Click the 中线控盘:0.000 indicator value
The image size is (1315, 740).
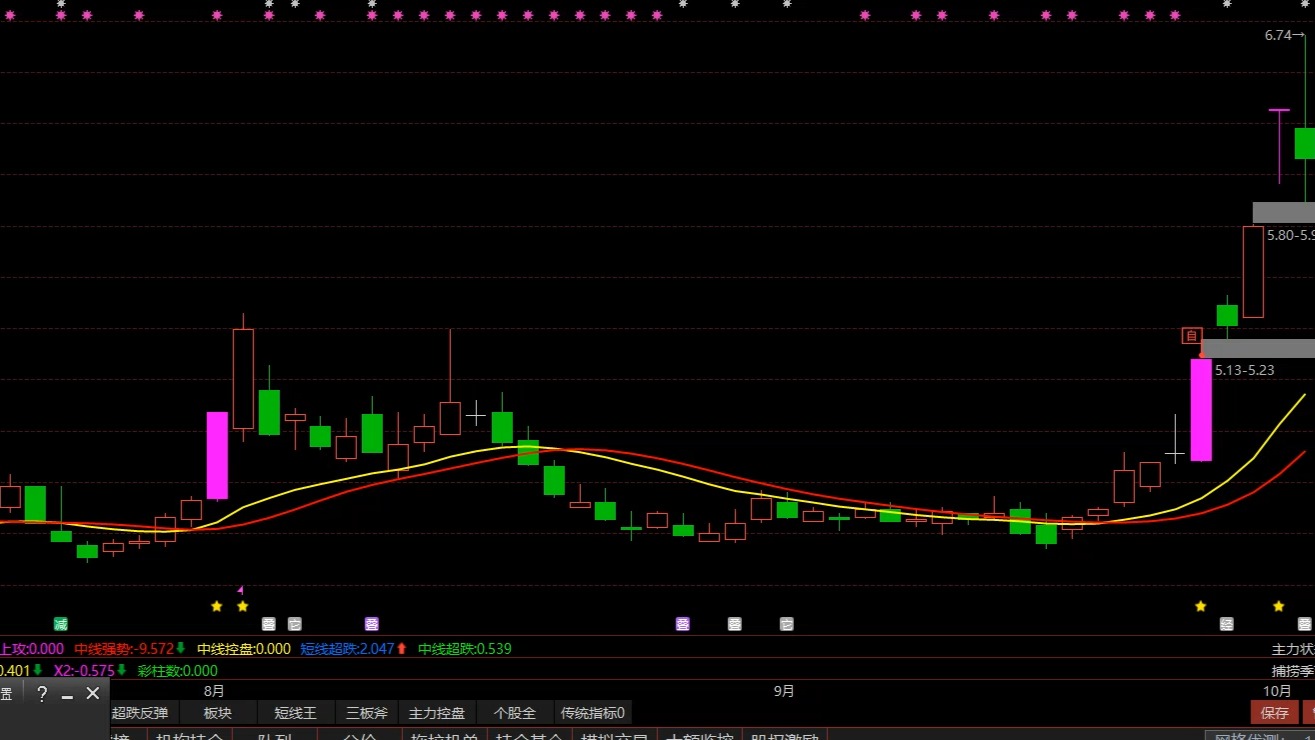click(244, 649)
